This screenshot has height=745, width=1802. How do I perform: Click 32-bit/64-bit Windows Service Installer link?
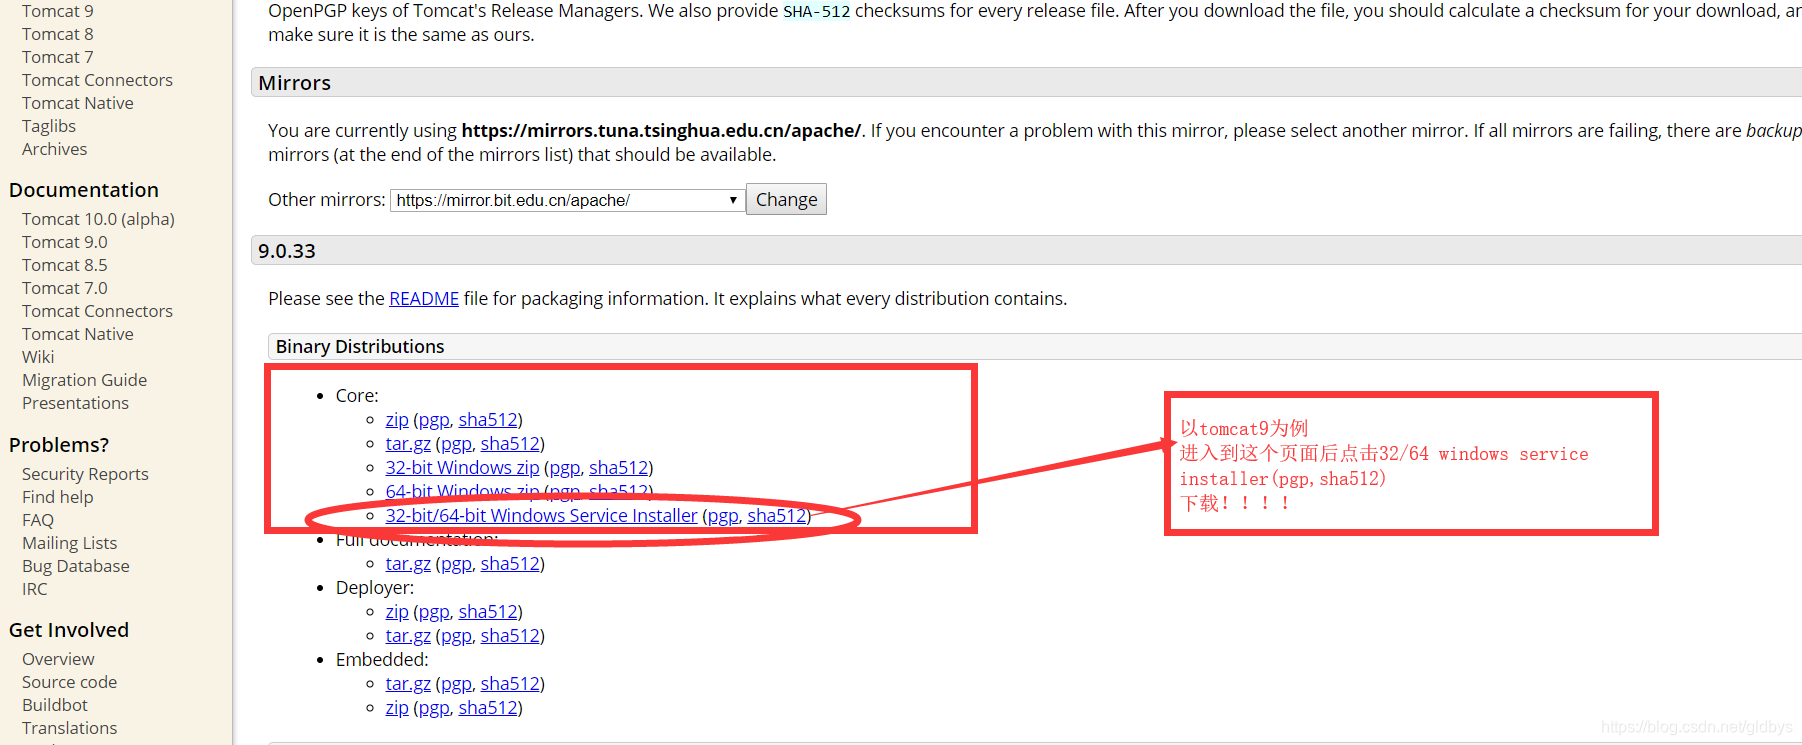[541, 516]
